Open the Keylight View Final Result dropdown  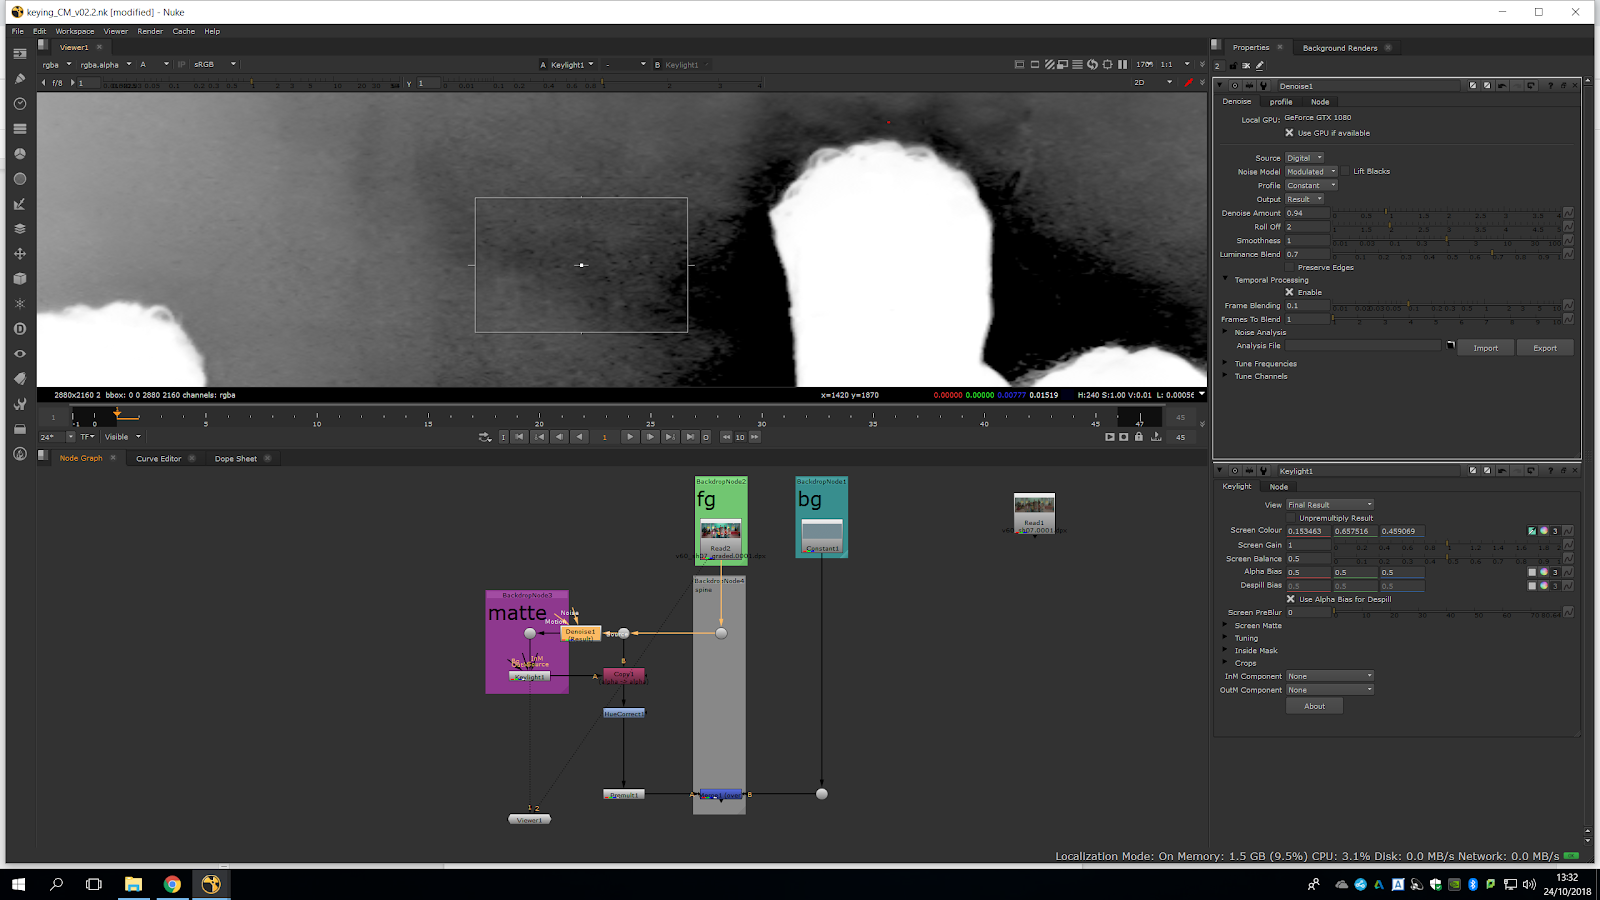1329,505
